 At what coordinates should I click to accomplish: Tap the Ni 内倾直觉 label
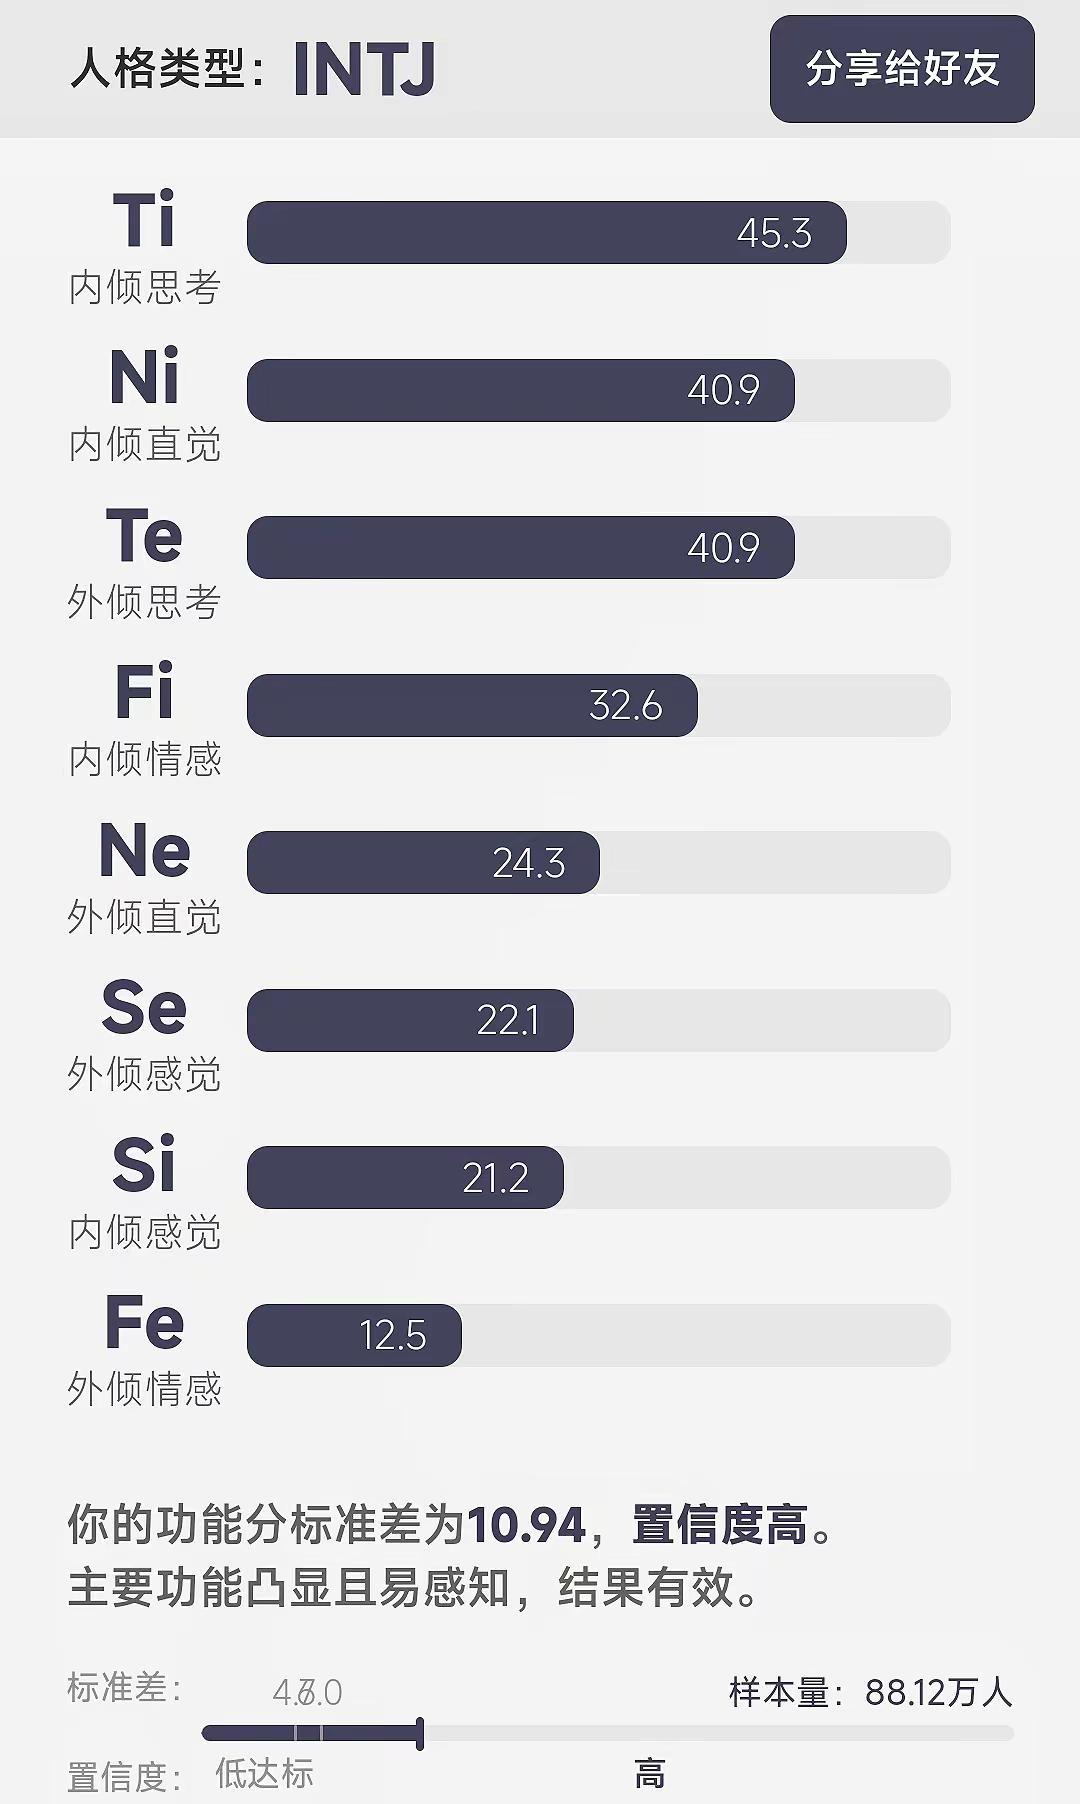(145, 404)
